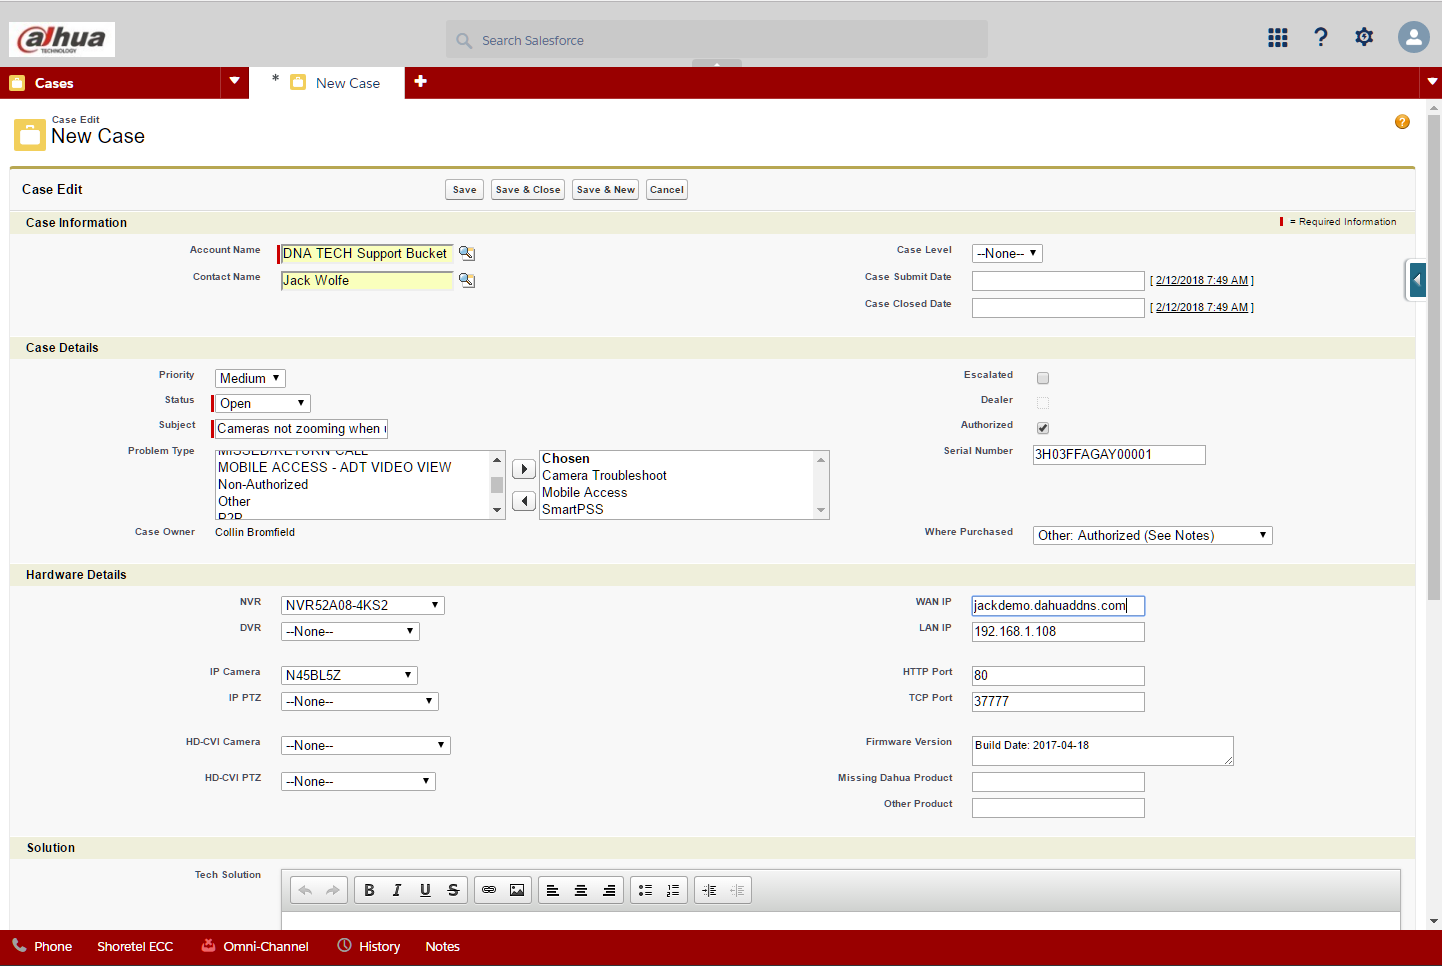
Task: Open the App Launcher grid icon
Action: click(x=1277, y=38)
